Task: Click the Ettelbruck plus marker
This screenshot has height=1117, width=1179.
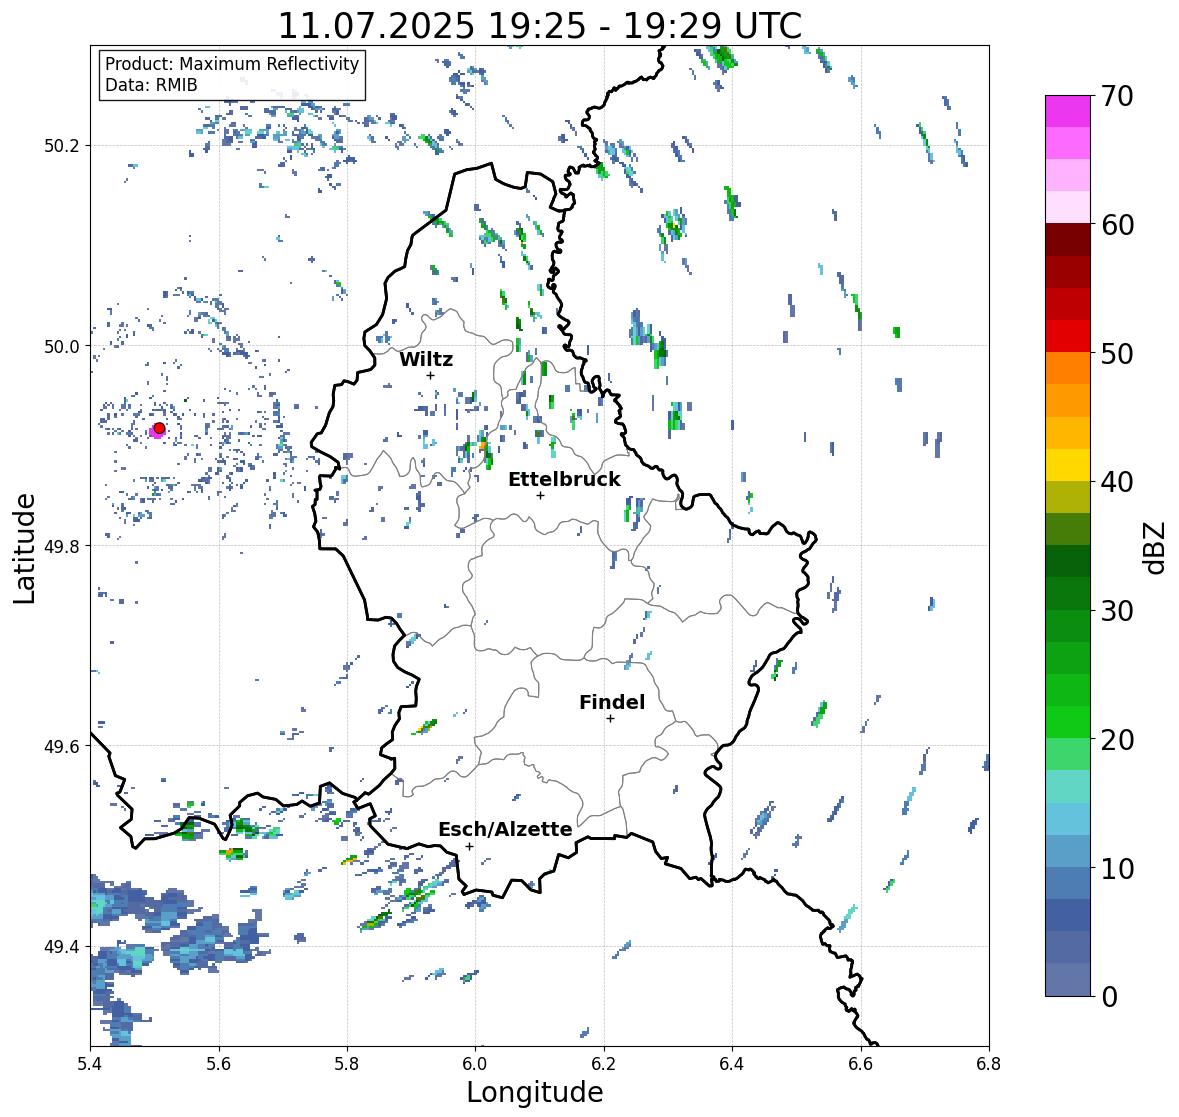Action: coord(540,495)
